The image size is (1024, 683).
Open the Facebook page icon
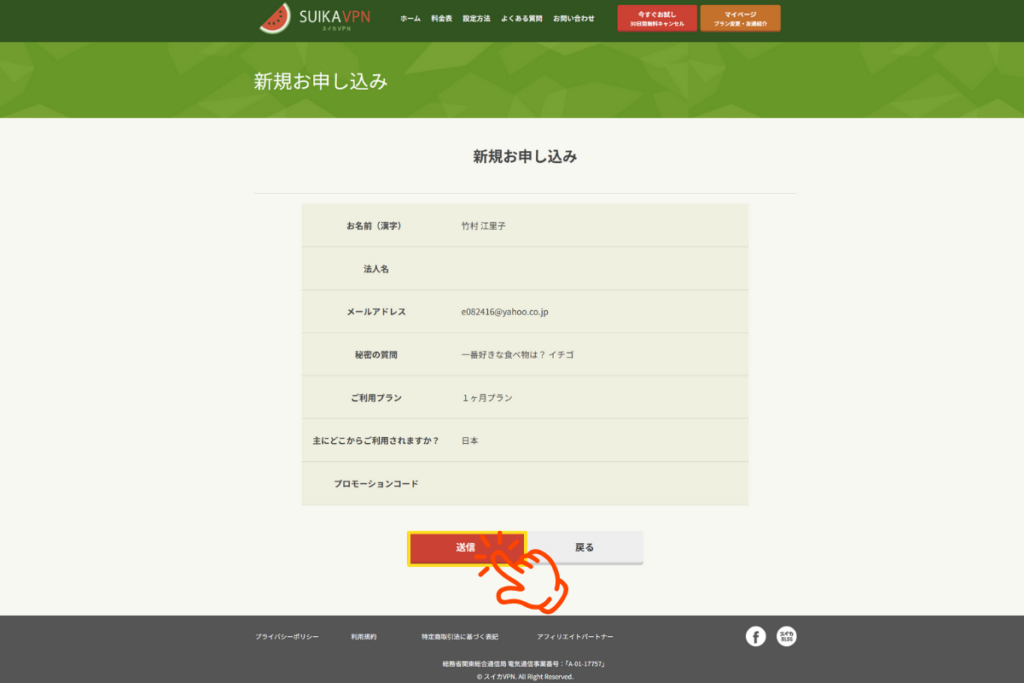point(756,636)
